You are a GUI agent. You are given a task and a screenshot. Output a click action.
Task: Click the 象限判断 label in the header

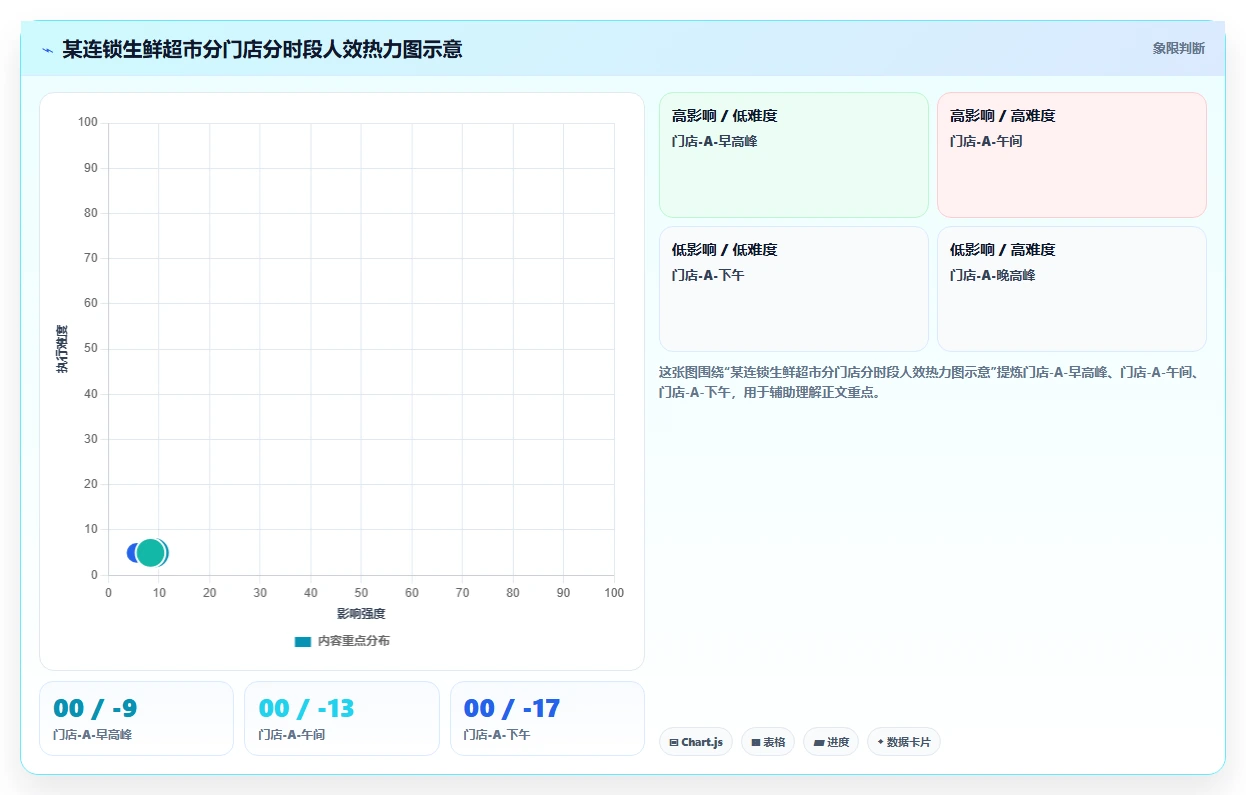pyautogui.click(x=1178, y=48)
